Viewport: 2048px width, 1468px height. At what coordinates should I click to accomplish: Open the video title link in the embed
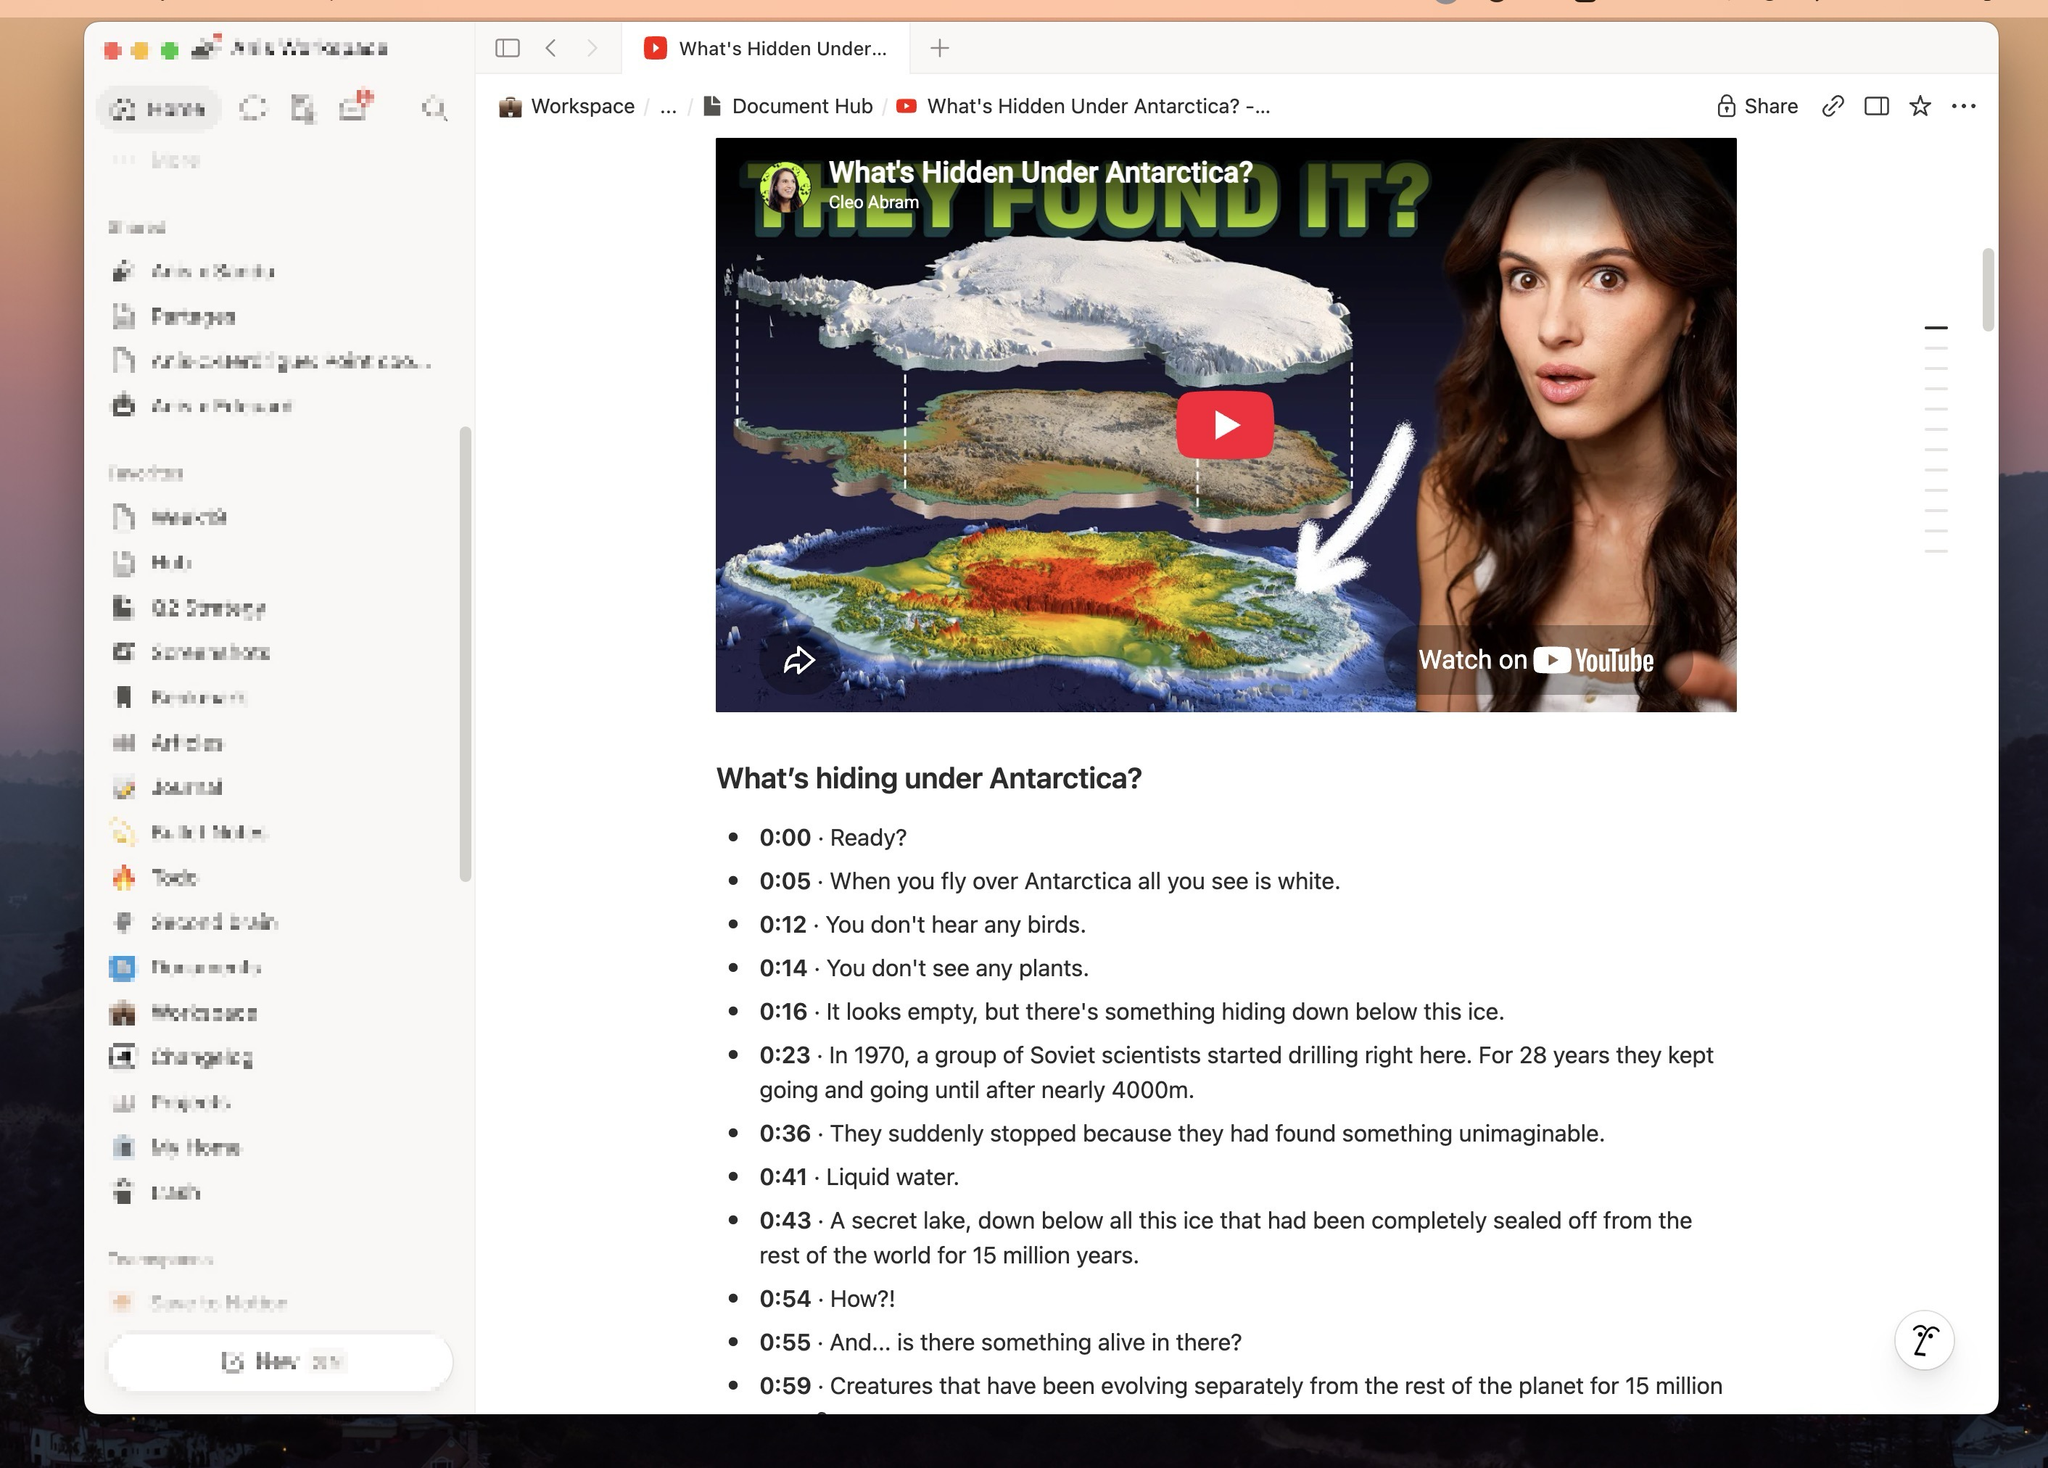(x=1041, y=172)
